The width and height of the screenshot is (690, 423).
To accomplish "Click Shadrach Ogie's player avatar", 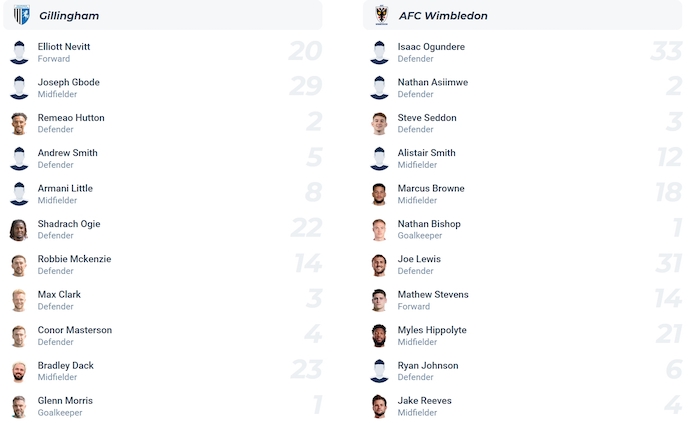I will click(19, 230).
